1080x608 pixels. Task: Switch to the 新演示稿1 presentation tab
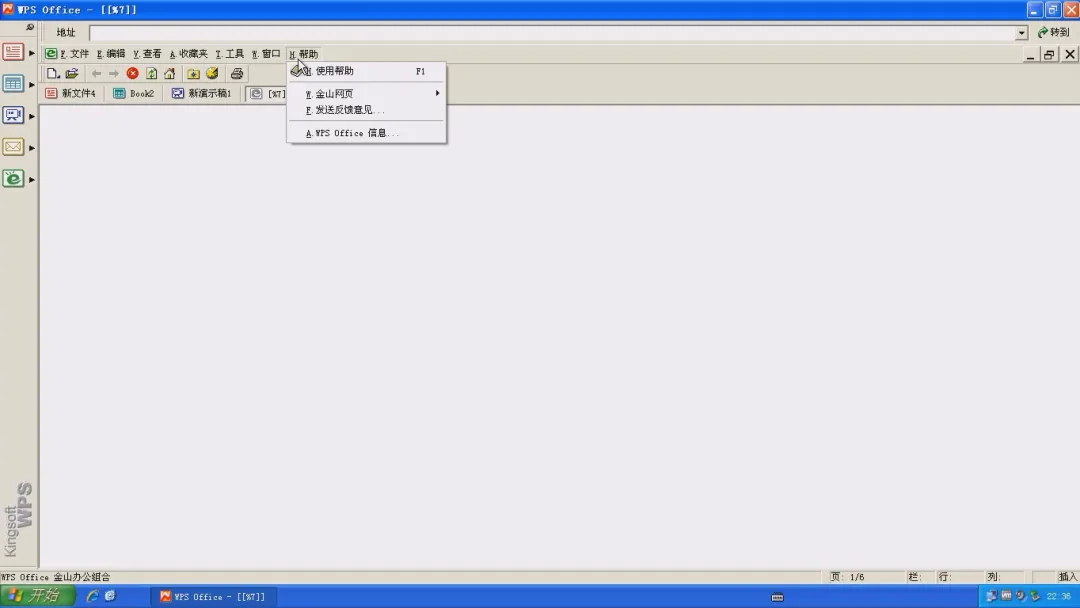point(201,93)
